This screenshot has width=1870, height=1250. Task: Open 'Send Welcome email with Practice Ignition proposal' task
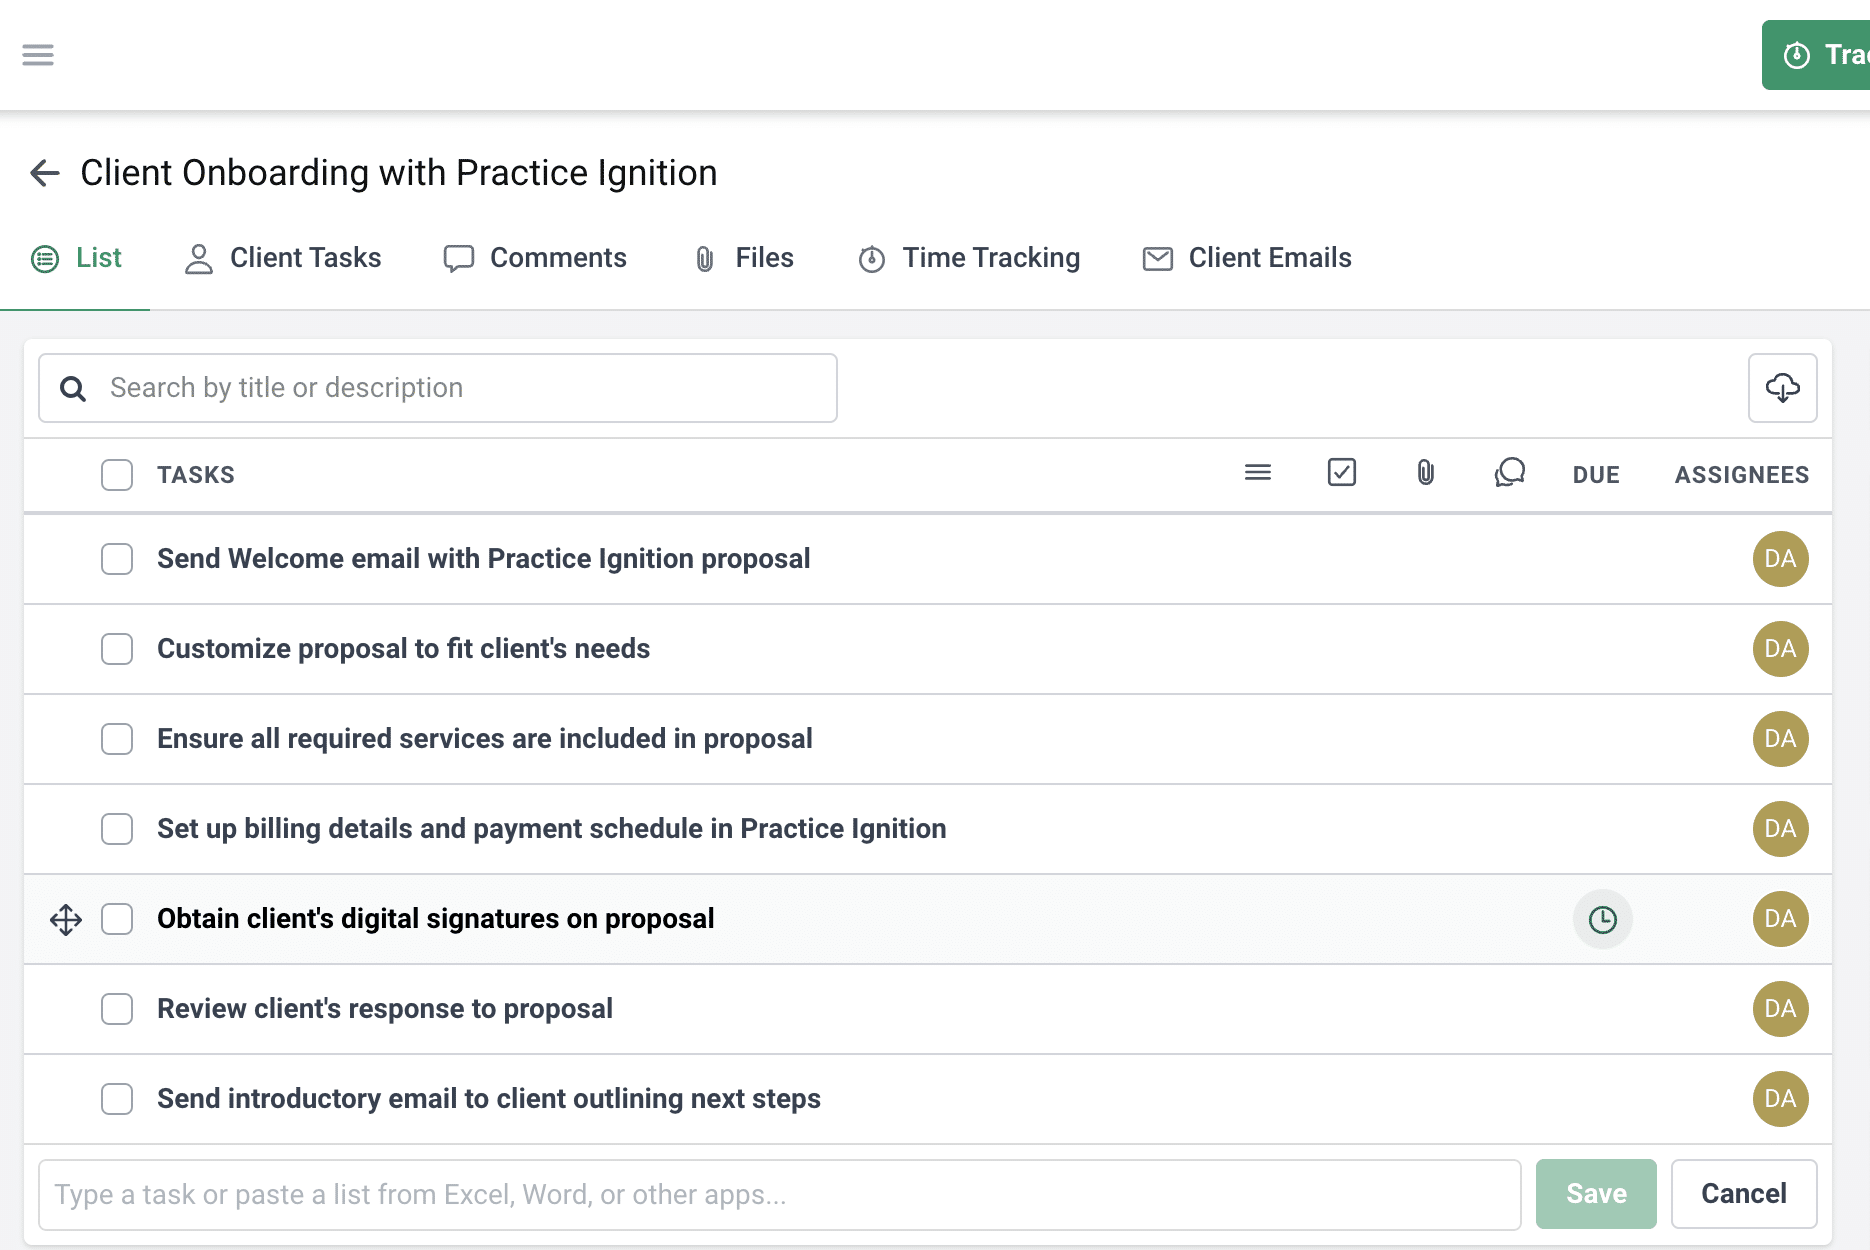[484, 559]
